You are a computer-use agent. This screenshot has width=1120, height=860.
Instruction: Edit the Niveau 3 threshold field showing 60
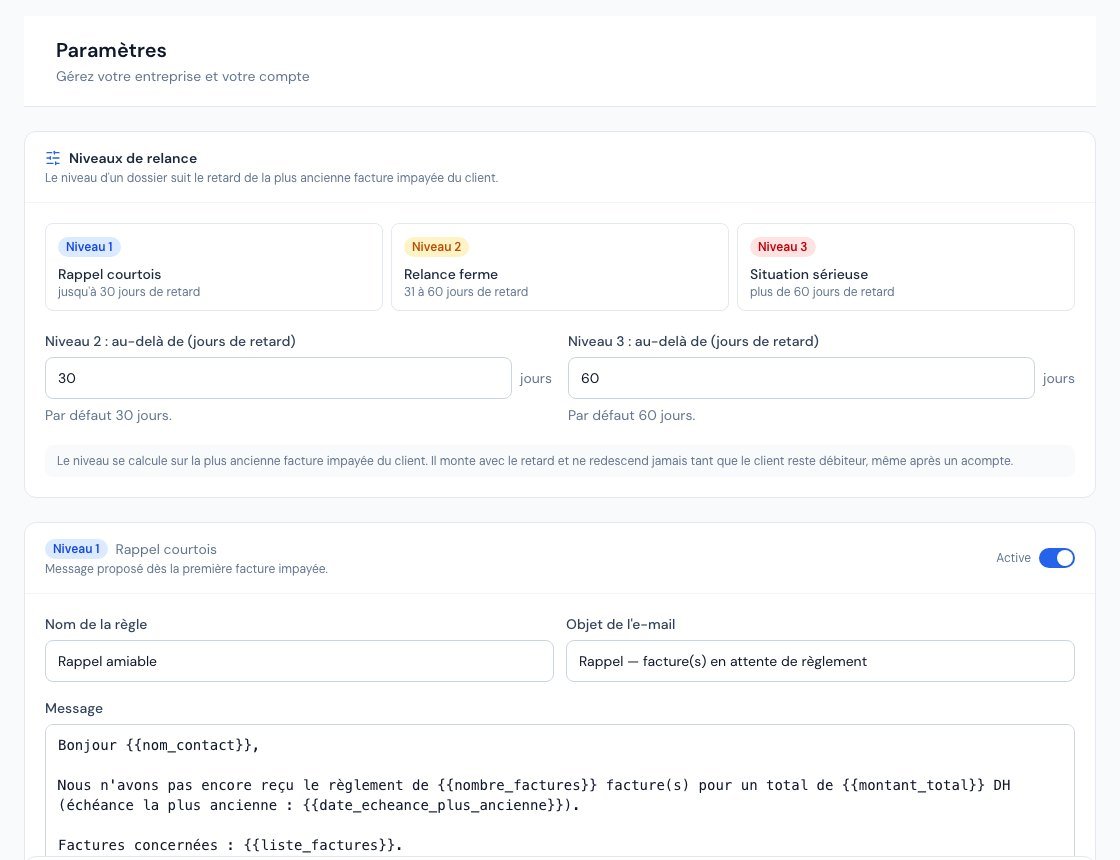(x=801, y=378)
